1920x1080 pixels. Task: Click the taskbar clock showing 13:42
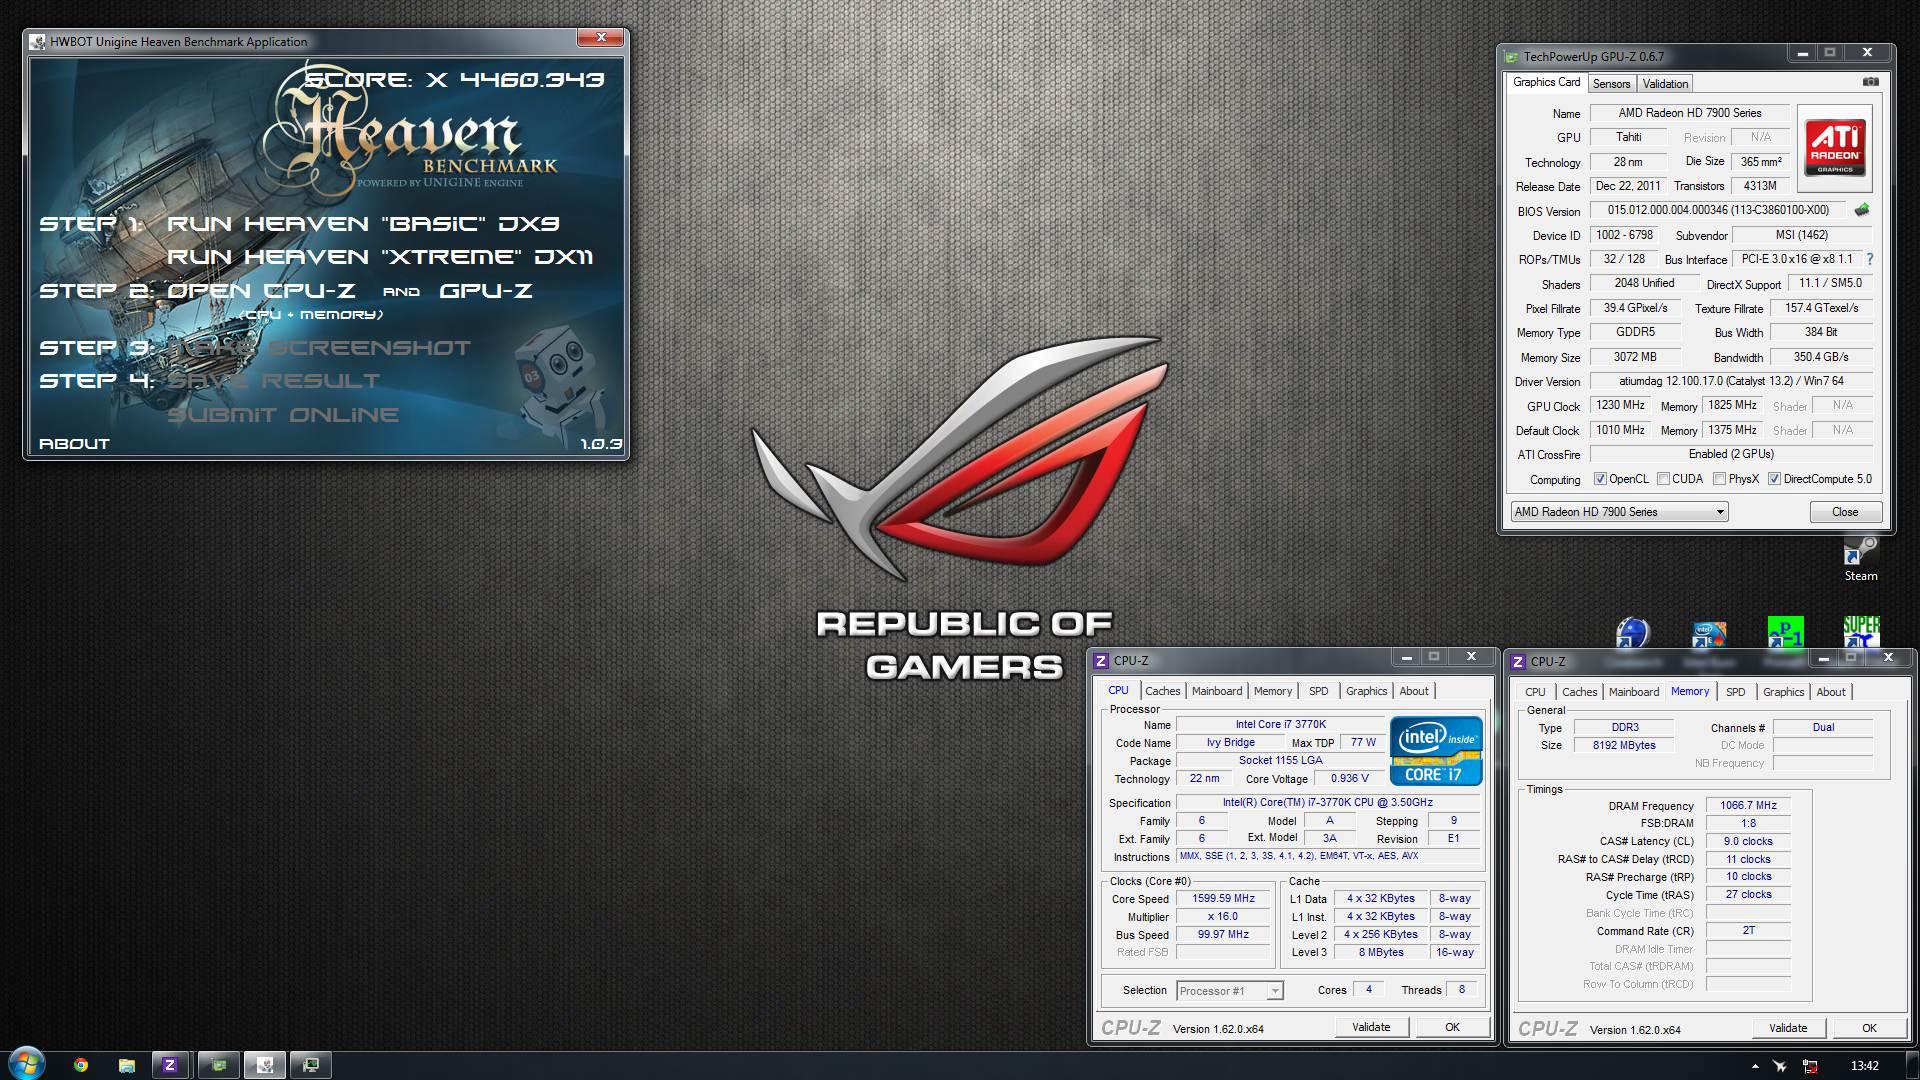click(x=1864, y=1066)
